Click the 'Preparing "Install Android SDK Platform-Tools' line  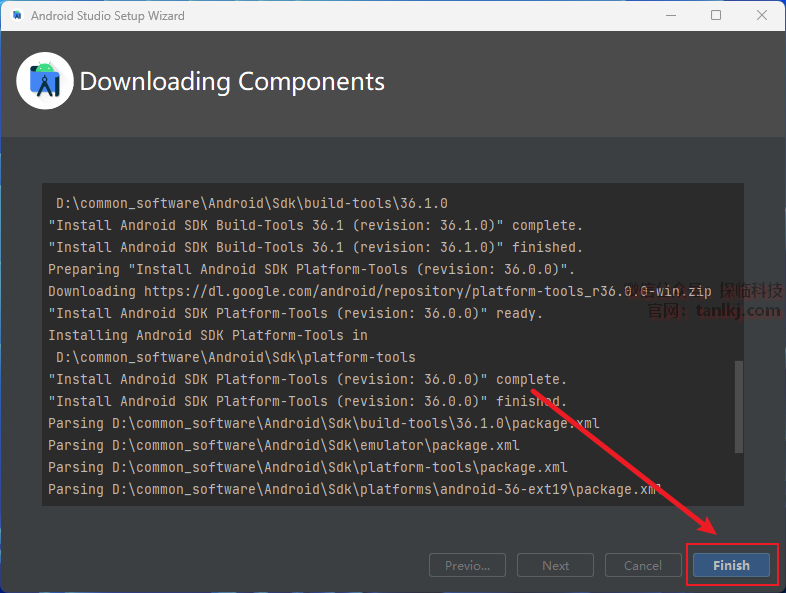[x=311, y=269]
